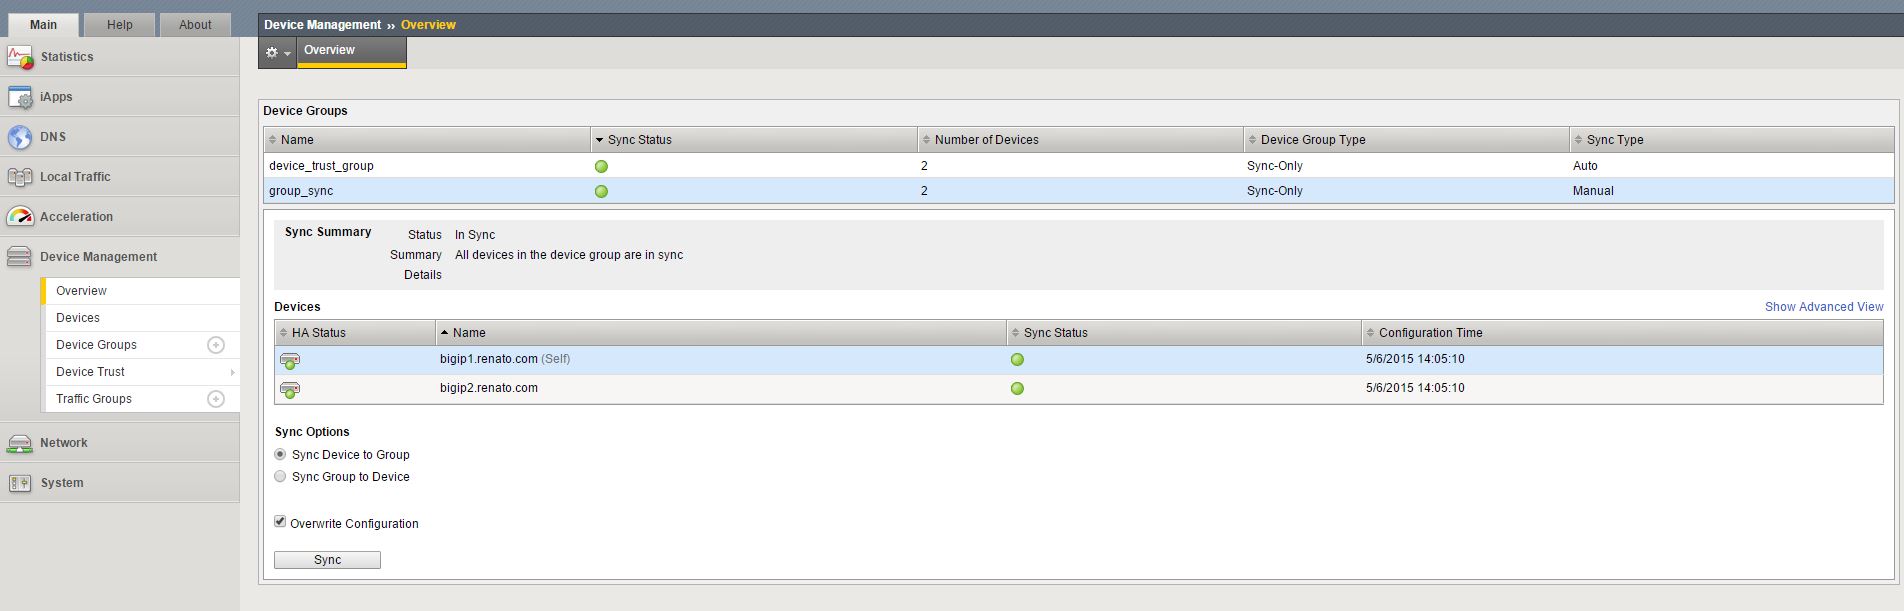The height and width of the screenshot is (611, 1904).
Task: Click the Show Advanced View link
Action: point(1823,307)
